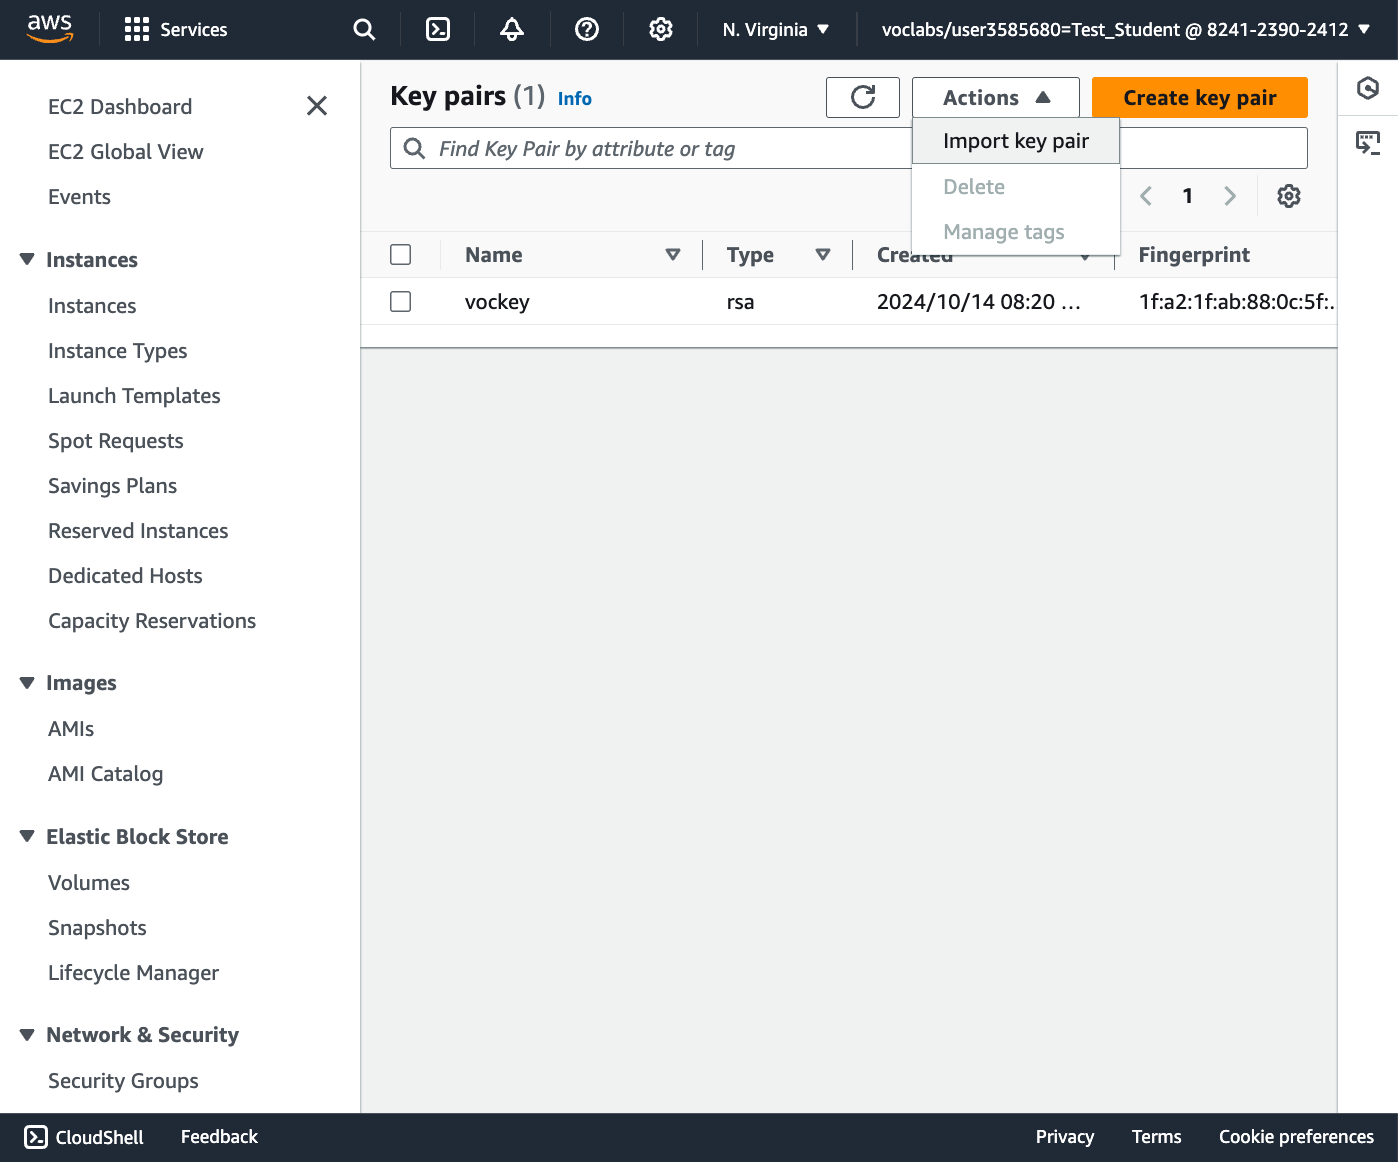Choose Delete in Actions menu
Viewport: 1398px width, 1162px height.
1016,187
